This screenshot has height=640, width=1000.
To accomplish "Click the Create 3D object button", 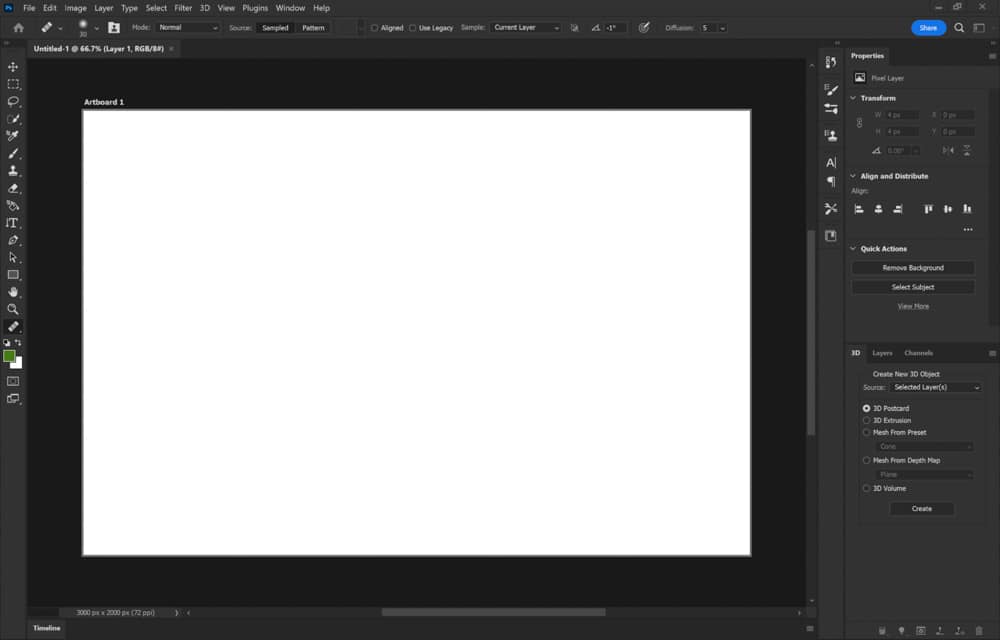I will pos(922,509).
